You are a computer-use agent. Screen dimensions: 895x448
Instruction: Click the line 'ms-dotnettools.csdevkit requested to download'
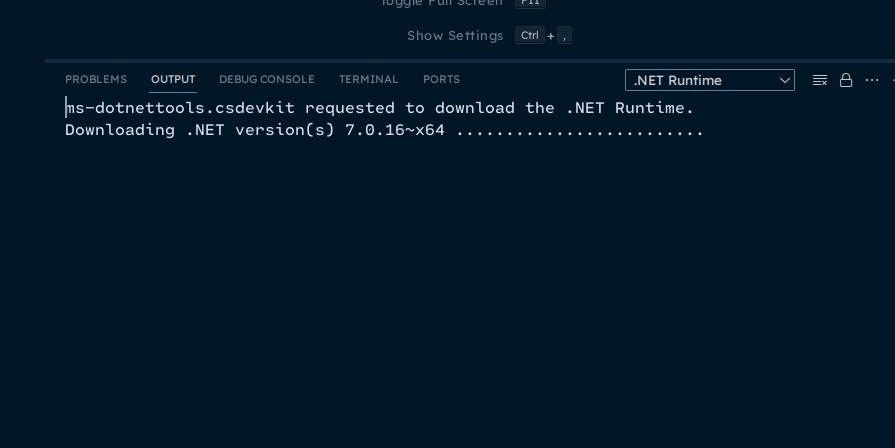[x=380, y=108]
